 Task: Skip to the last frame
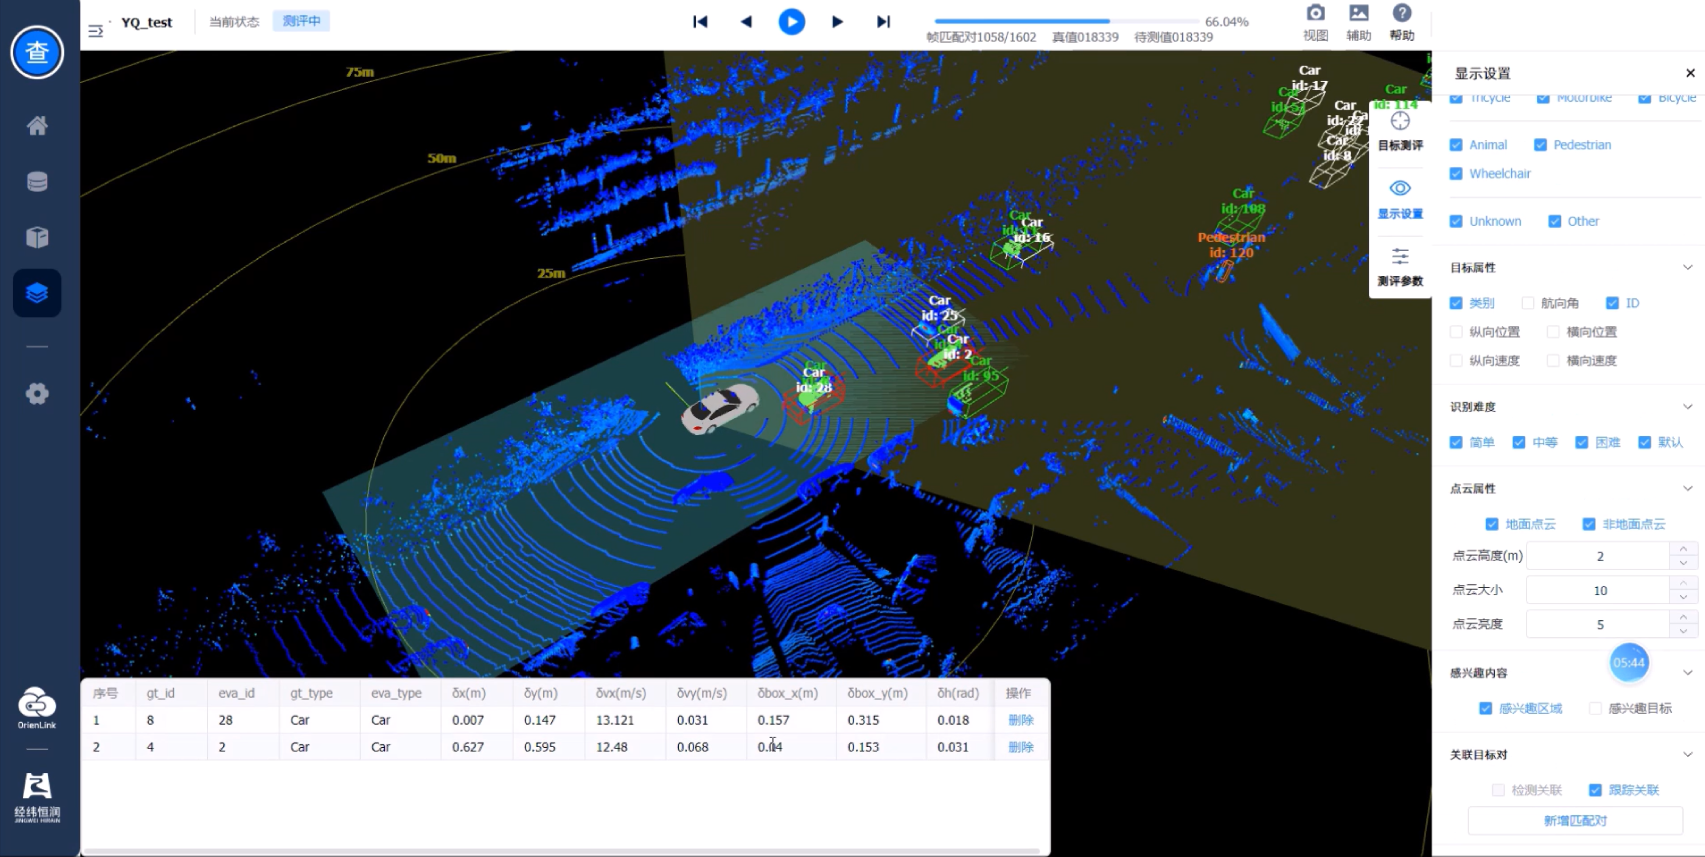point(883,22)
